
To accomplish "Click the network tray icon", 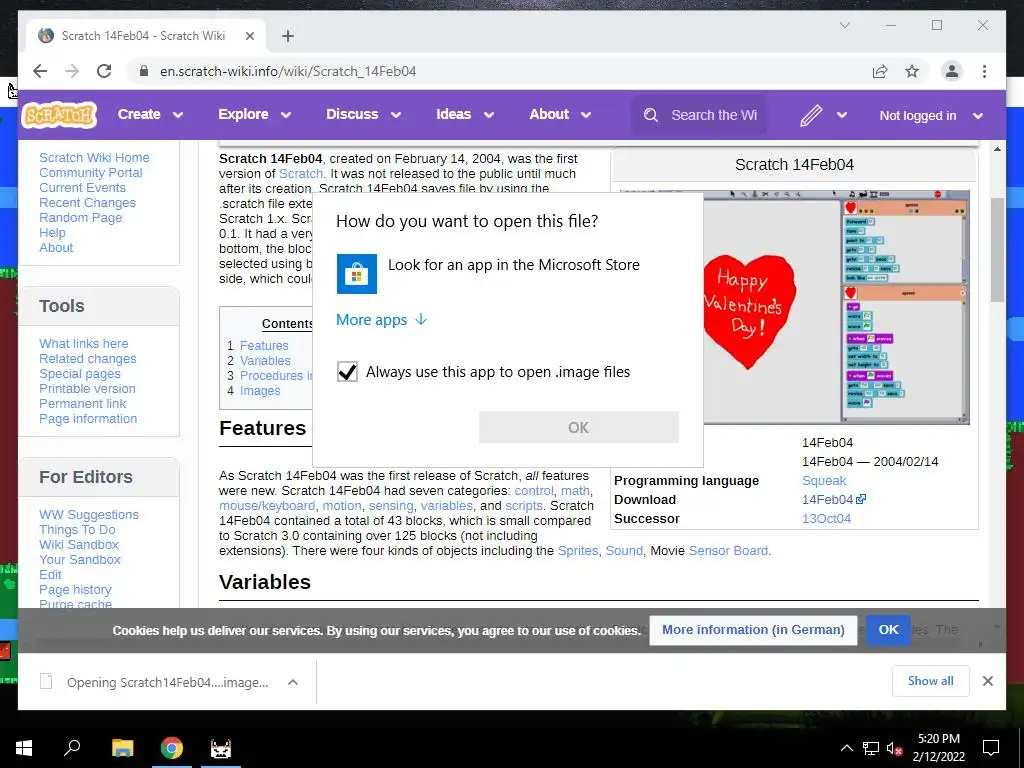I will click(871, 748).
